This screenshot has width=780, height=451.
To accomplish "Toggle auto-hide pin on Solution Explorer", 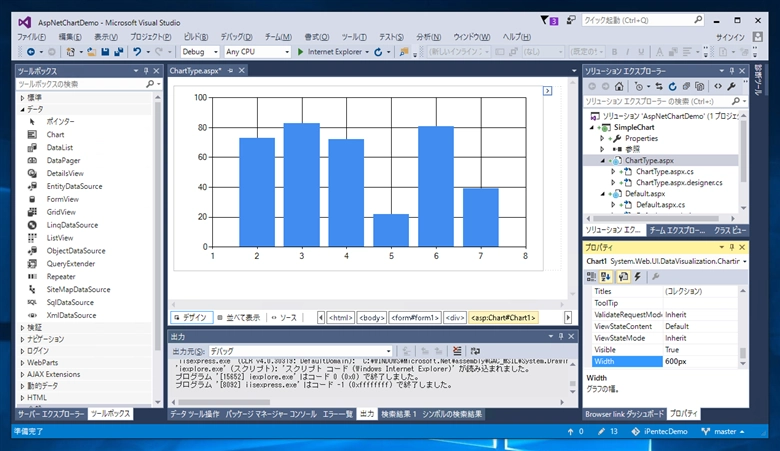I will [x=732, y=71].
